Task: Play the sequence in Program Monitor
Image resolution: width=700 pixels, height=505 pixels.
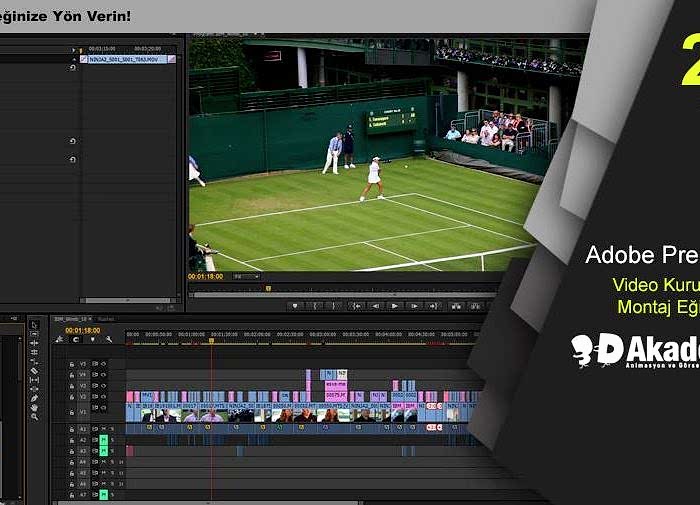Action: click(x=394, y=306)
